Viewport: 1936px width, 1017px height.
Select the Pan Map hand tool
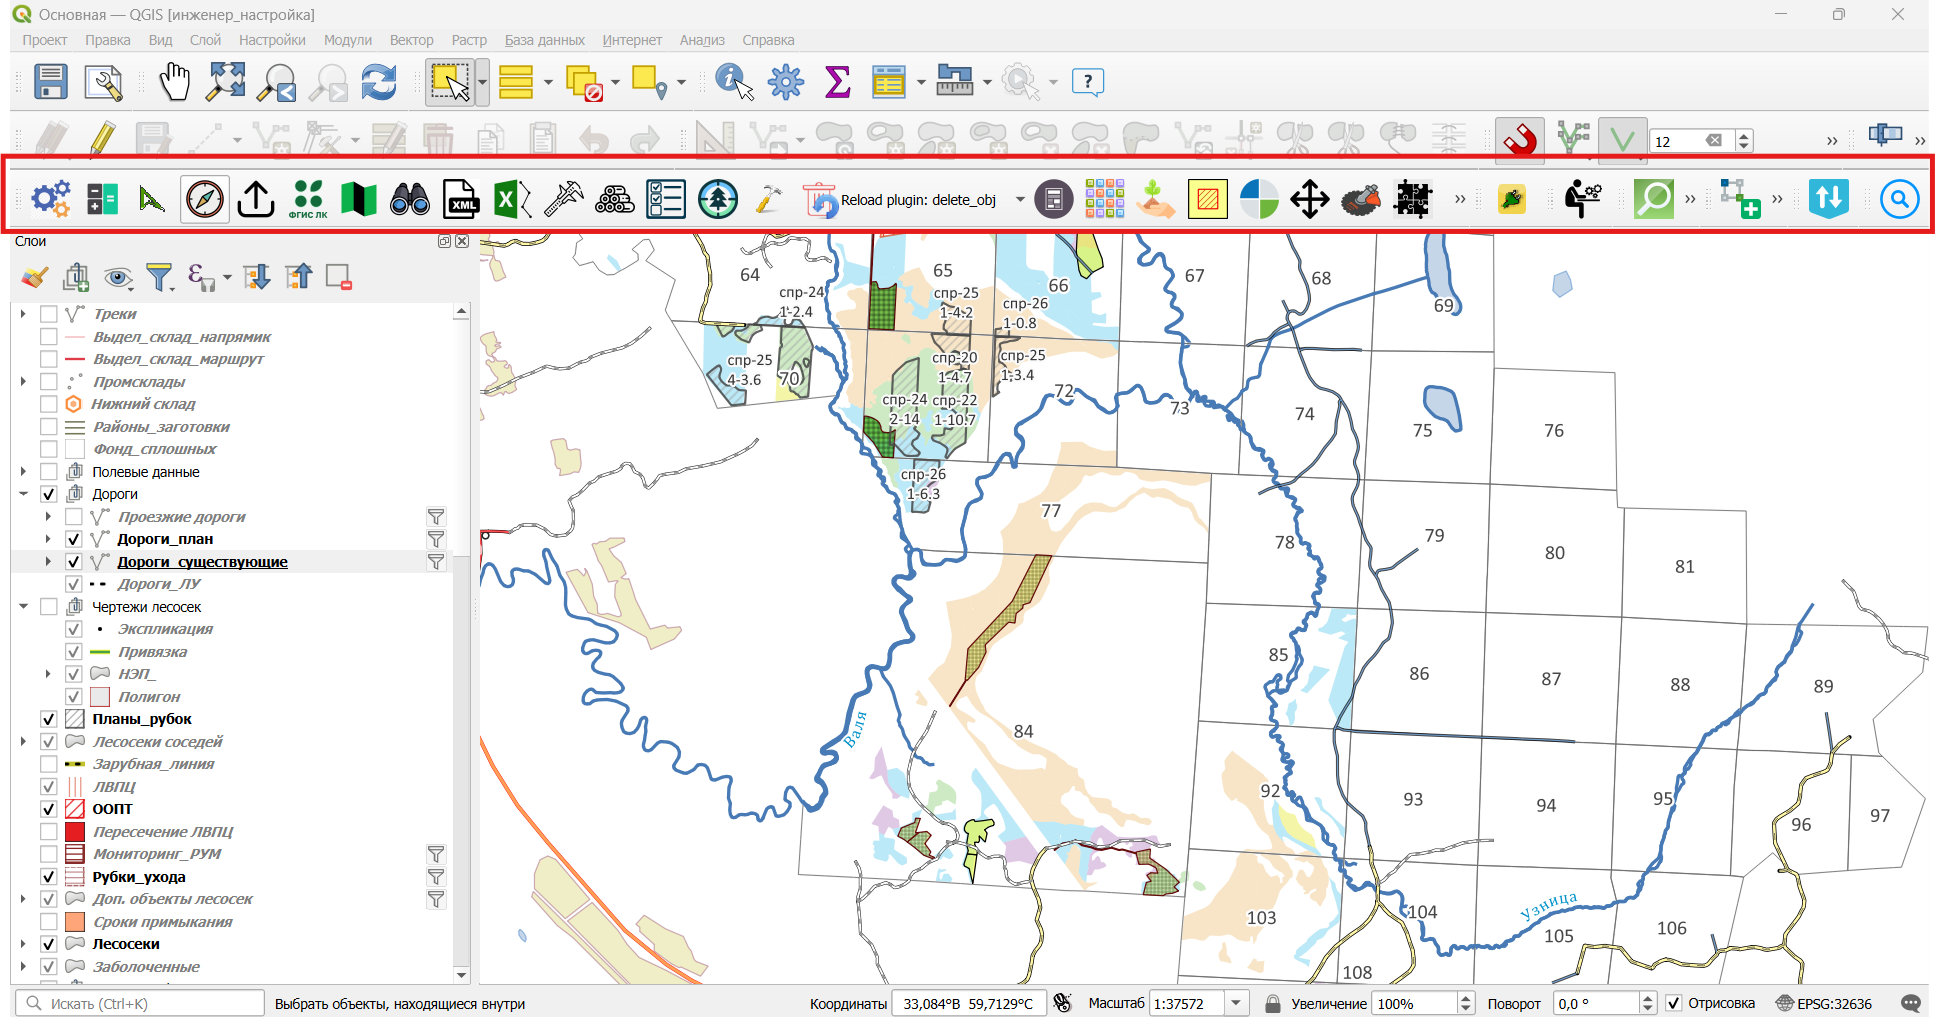point(175,82)
